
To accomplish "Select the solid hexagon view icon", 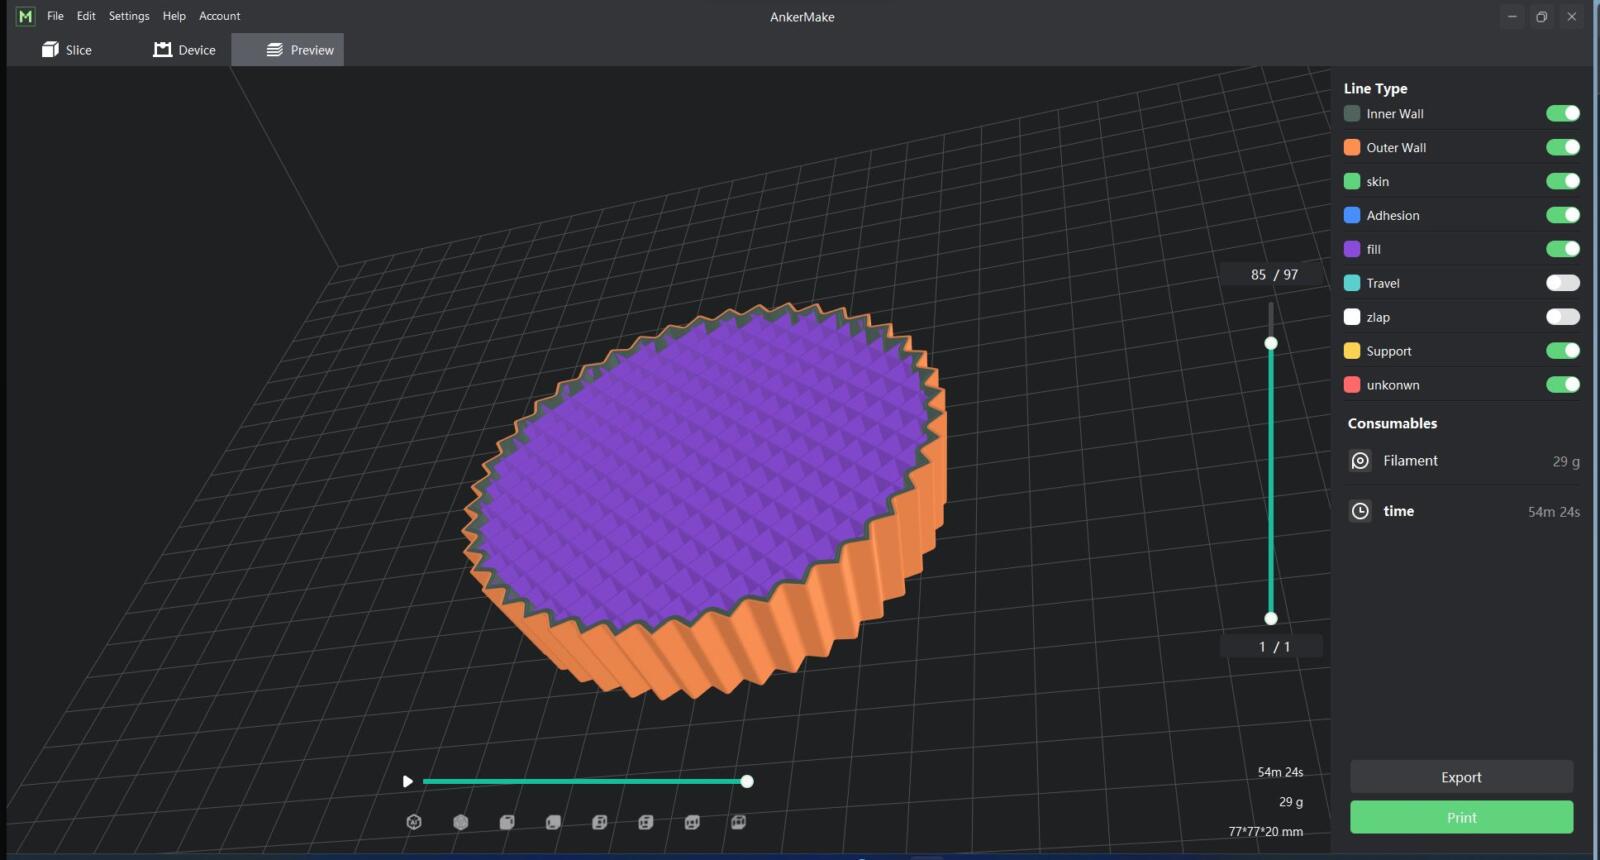I will click(461, 822).
